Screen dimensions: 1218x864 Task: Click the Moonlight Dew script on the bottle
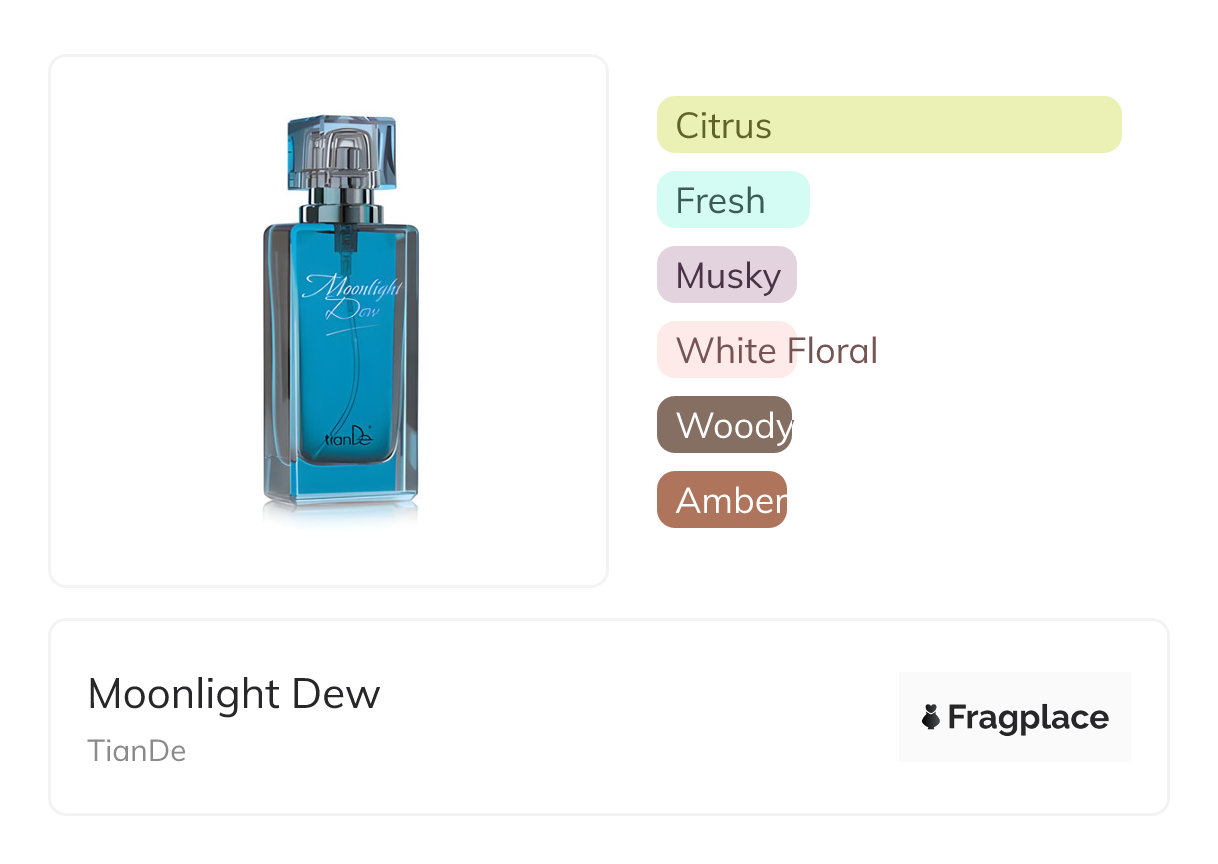pyautogui.click(x=350, y=297)
